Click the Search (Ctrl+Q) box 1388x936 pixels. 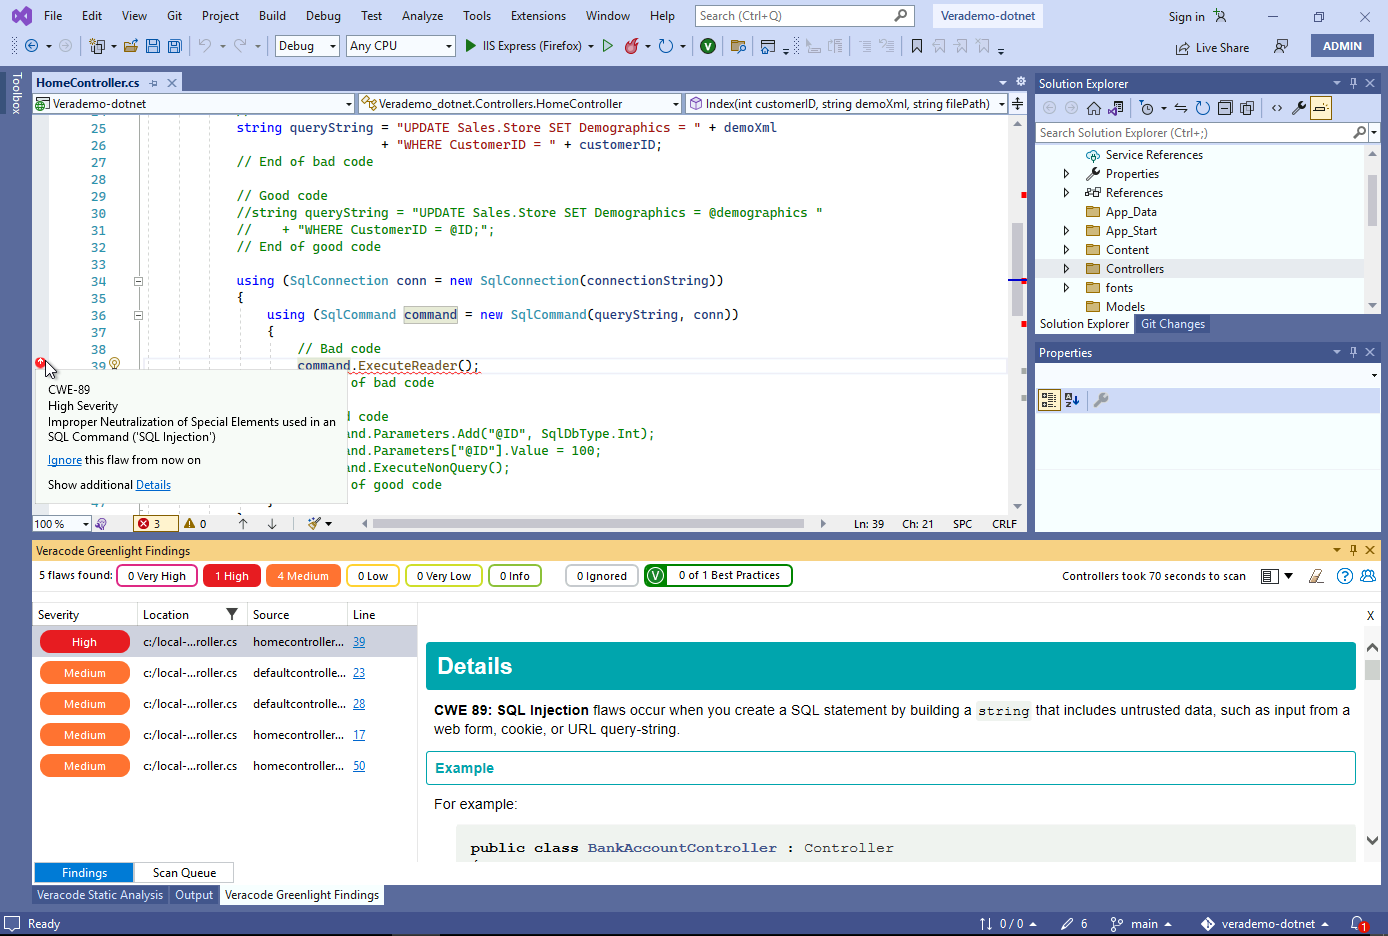[x=804, y=16]
